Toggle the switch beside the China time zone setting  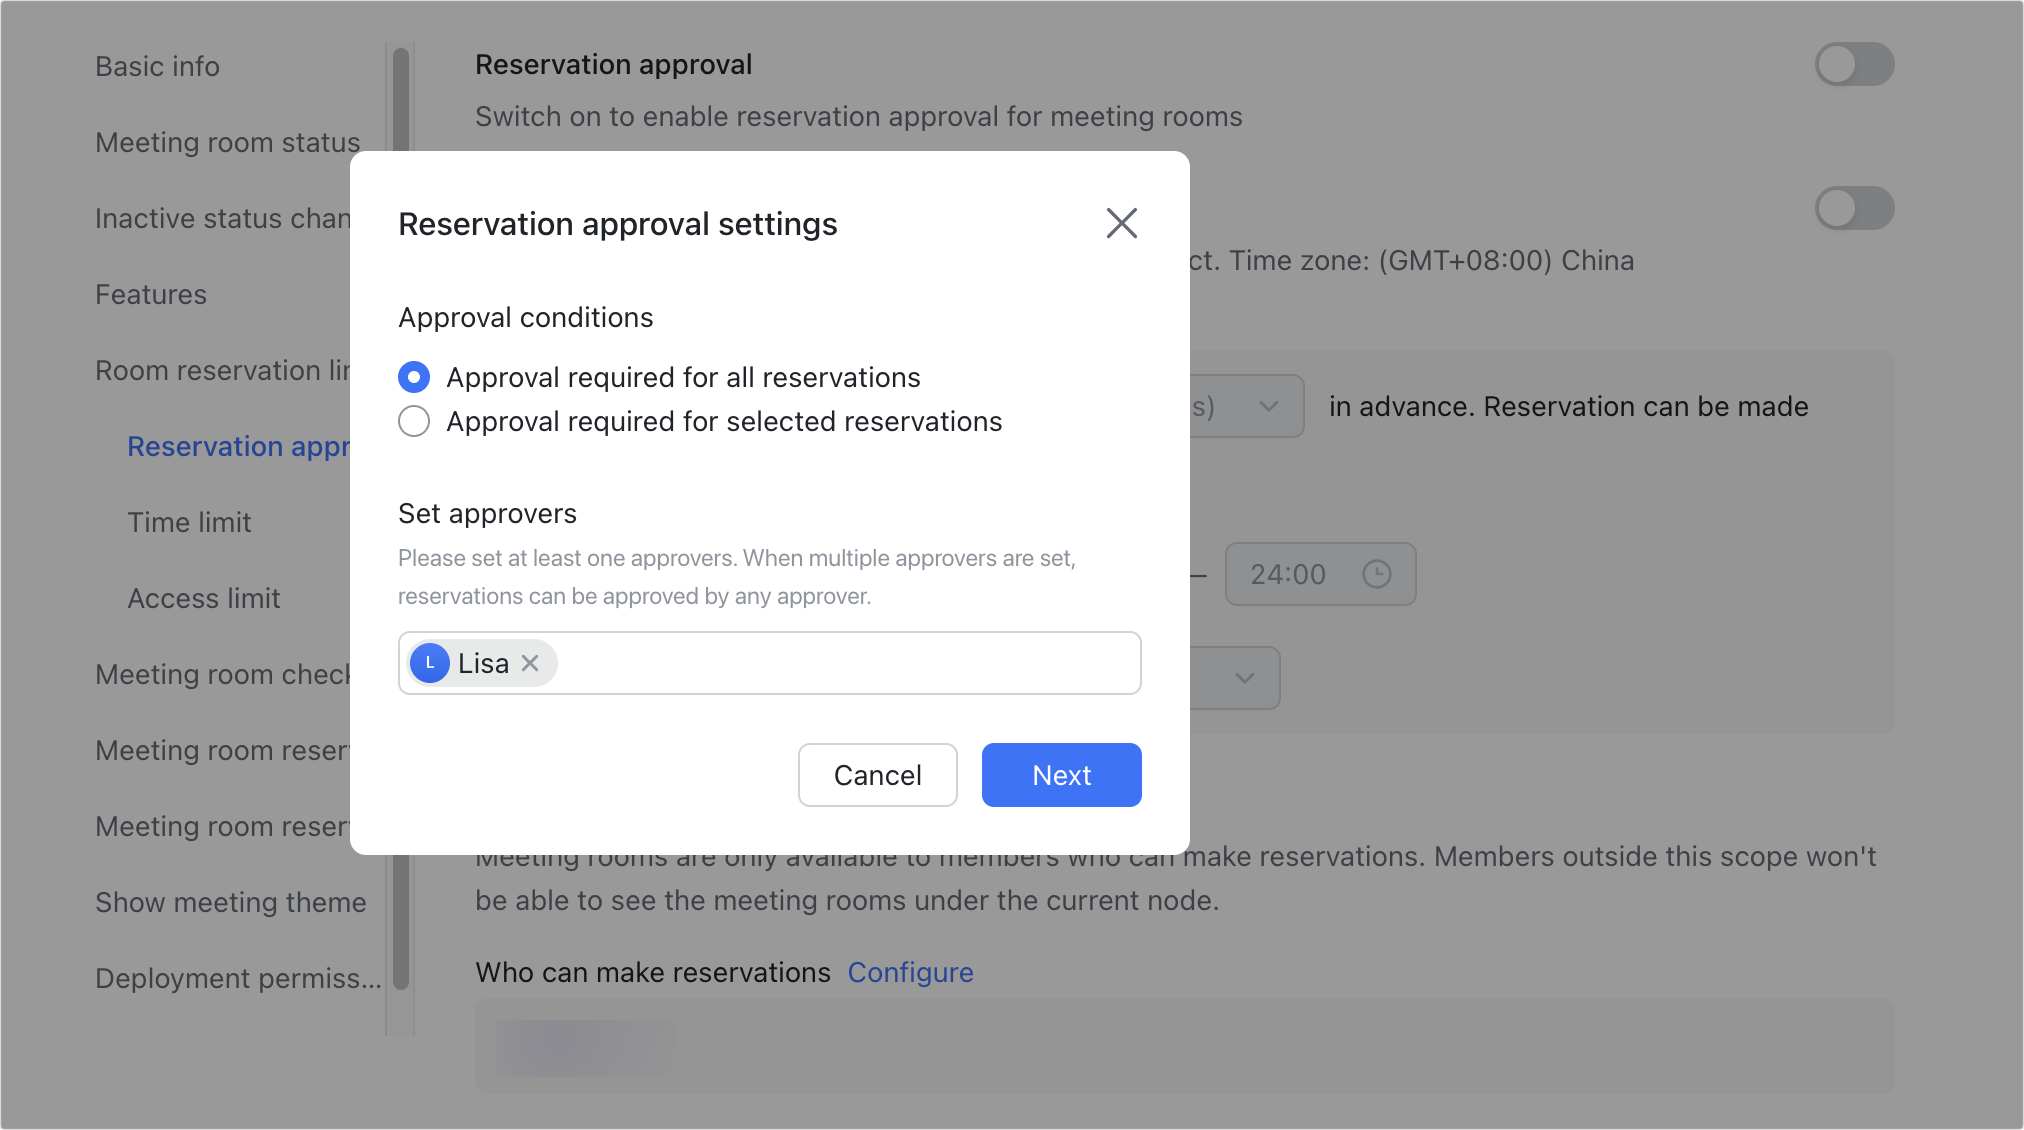tap(1853, 208)
